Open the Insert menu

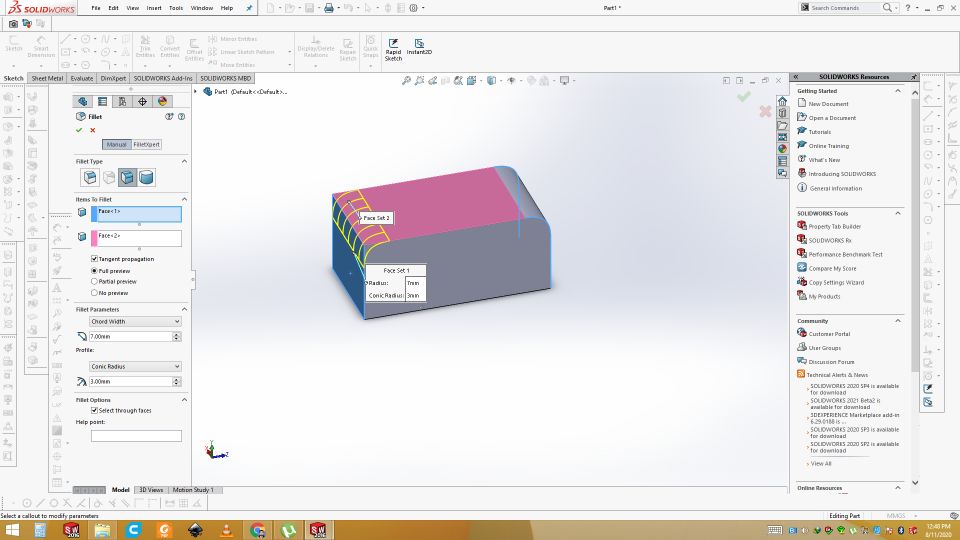154,8
